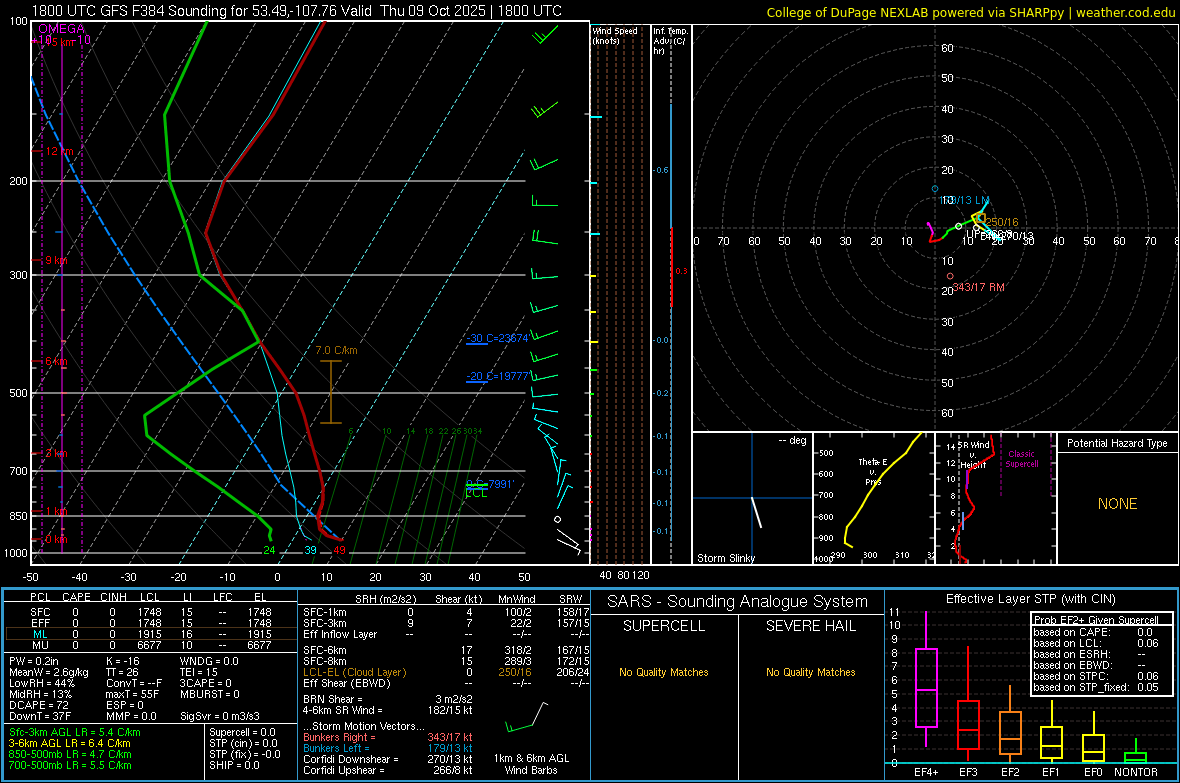Screen dimensions: 1180x783
Task: Click the "K = -16" index value
Action: 122,661
